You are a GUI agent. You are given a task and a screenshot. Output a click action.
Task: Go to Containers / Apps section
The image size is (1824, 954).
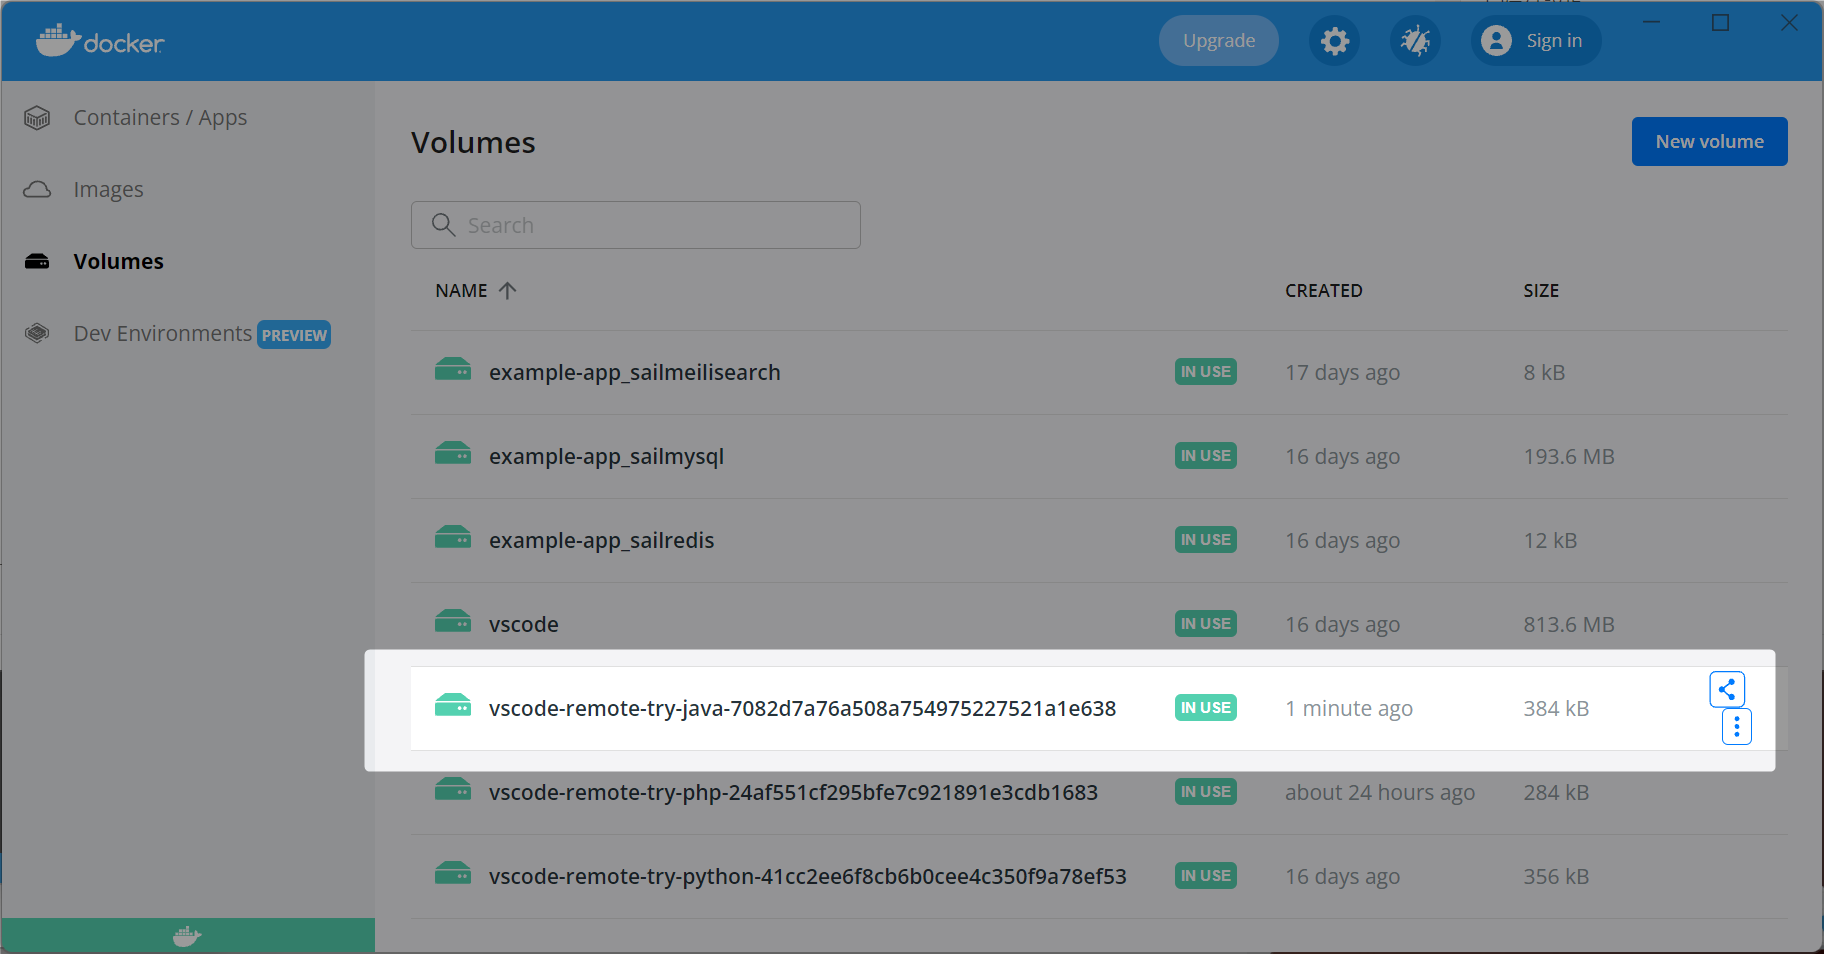click(x=160, y=118)
